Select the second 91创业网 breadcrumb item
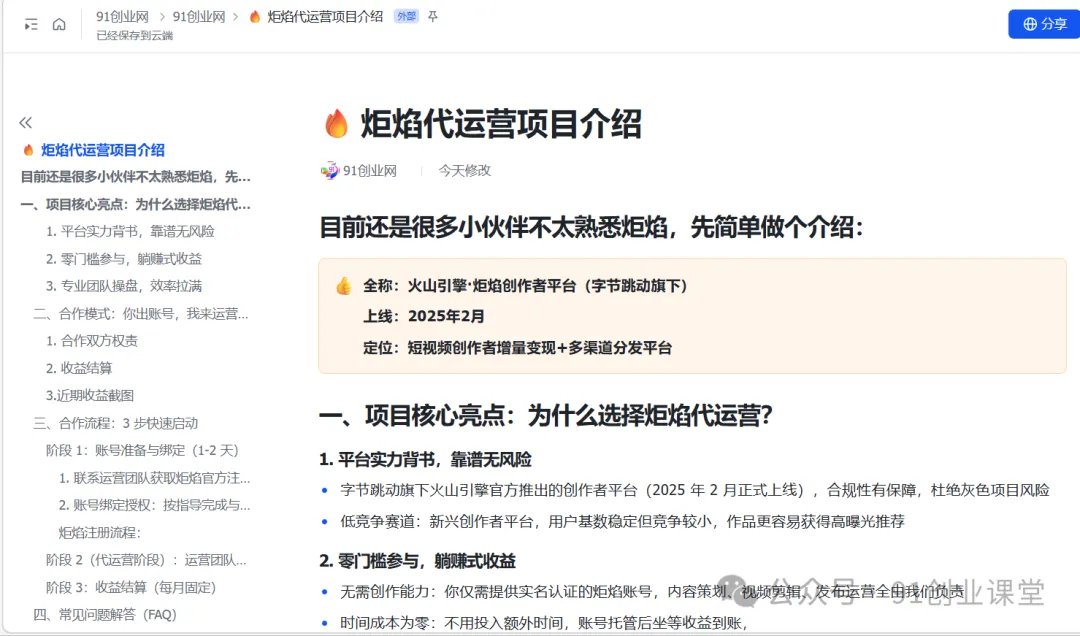This screenshot has width=1080, height=636. 200,16
